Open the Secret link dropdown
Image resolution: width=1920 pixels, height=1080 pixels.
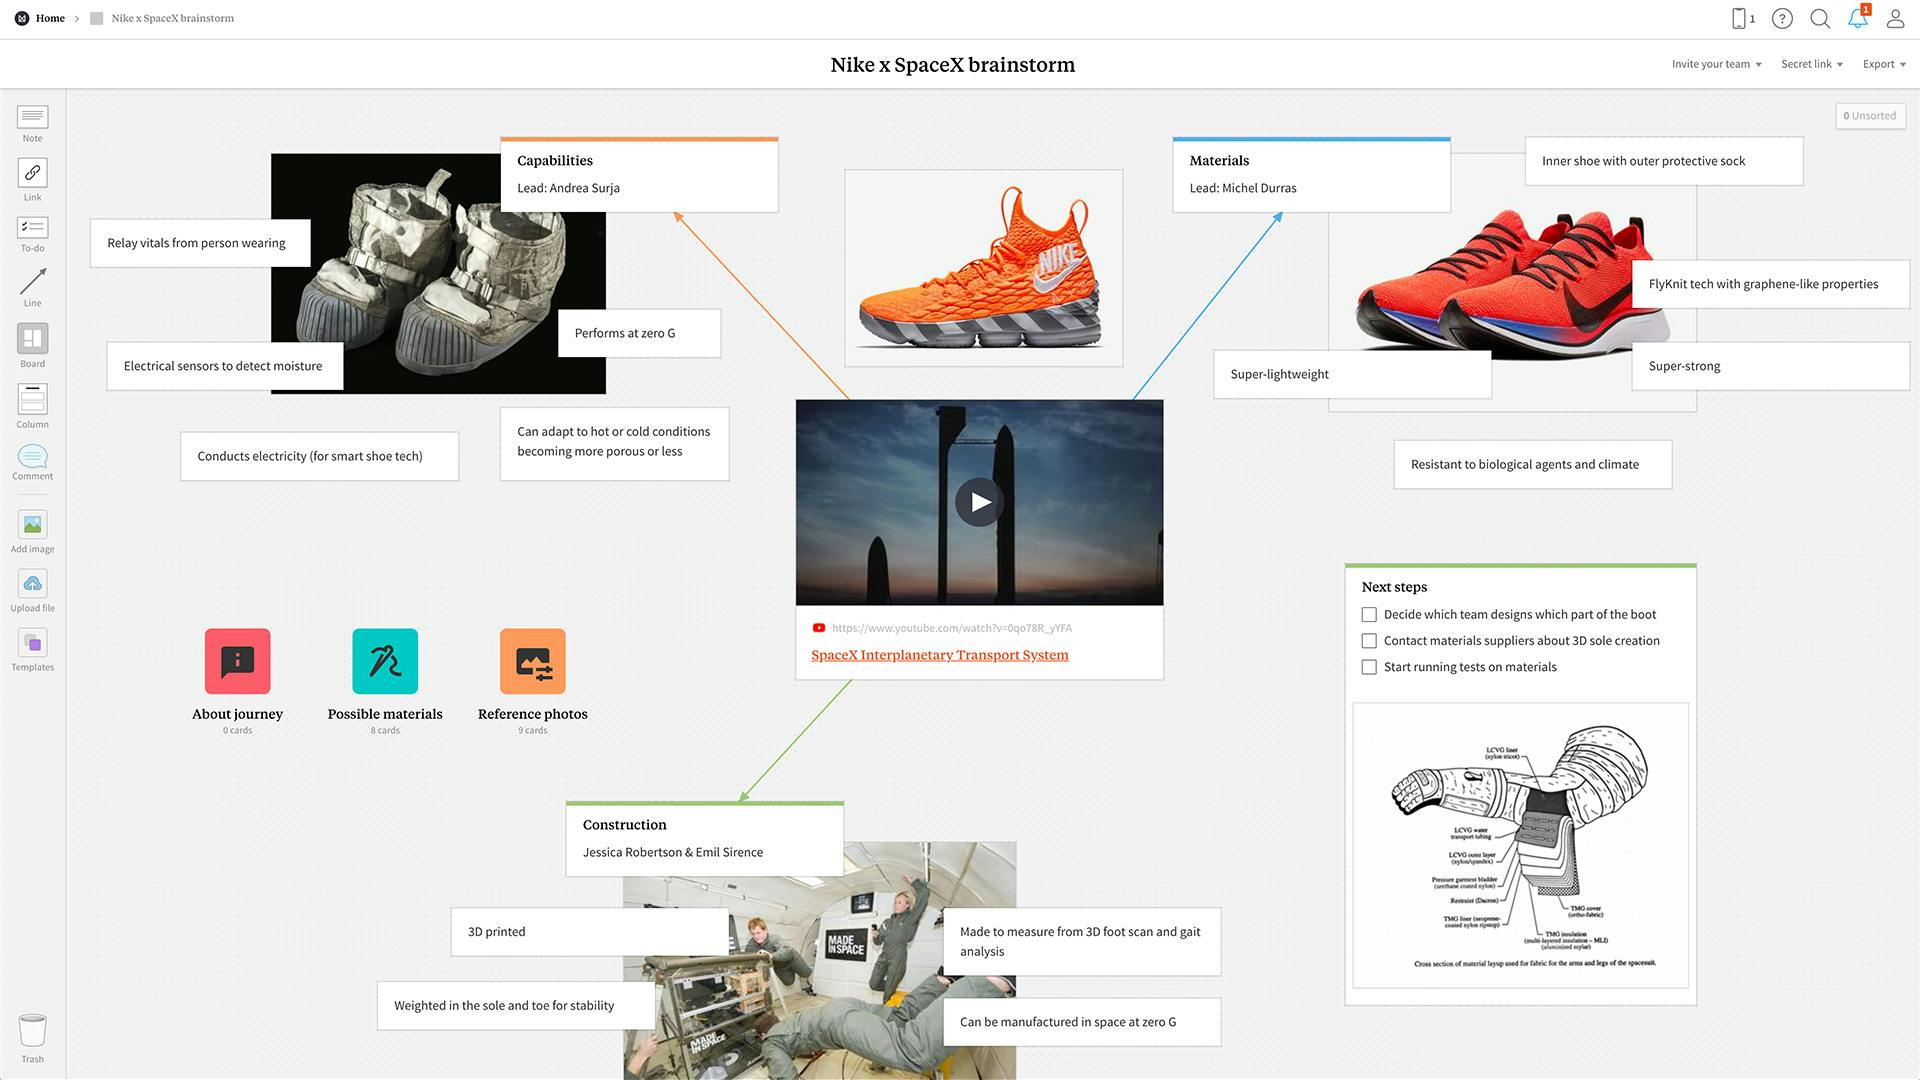[x=1811, y=64]
